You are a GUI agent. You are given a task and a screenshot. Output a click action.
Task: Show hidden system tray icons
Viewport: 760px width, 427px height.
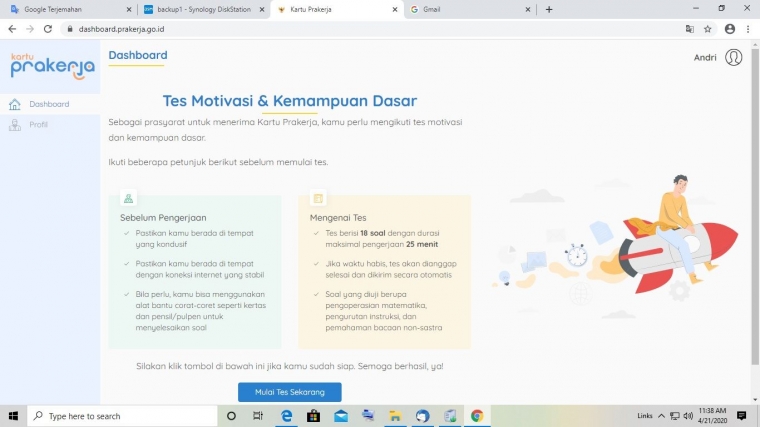[661, 416]
